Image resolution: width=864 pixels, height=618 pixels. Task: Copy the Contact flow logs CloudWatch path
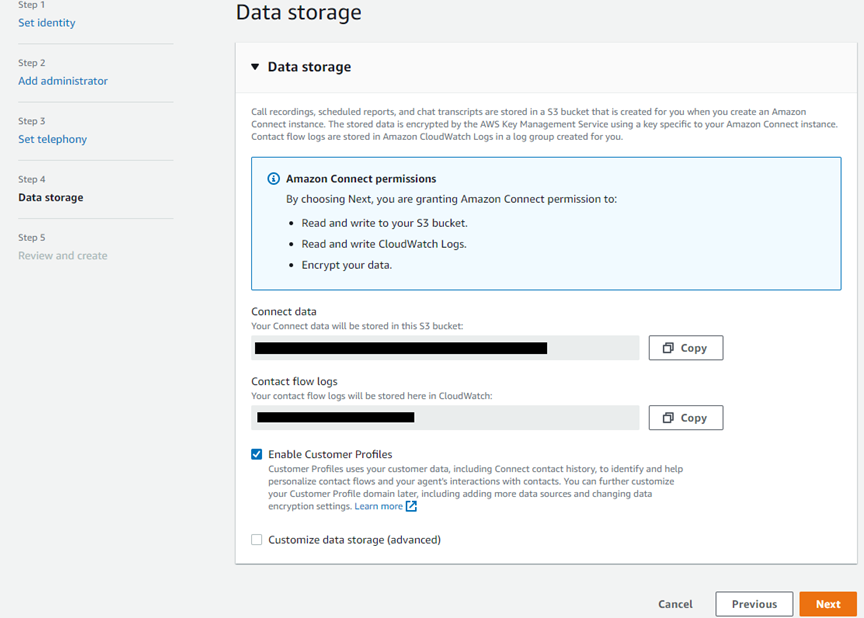(x=685, y=418)
